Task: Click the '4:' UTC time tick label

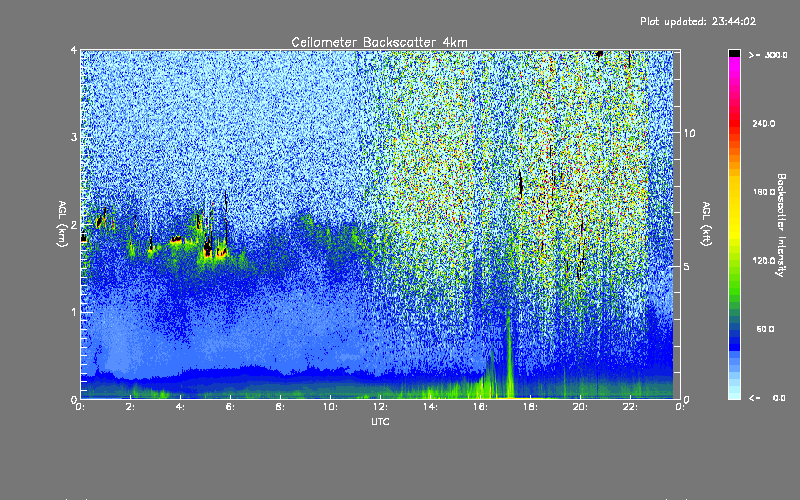Action: [181, 407]
